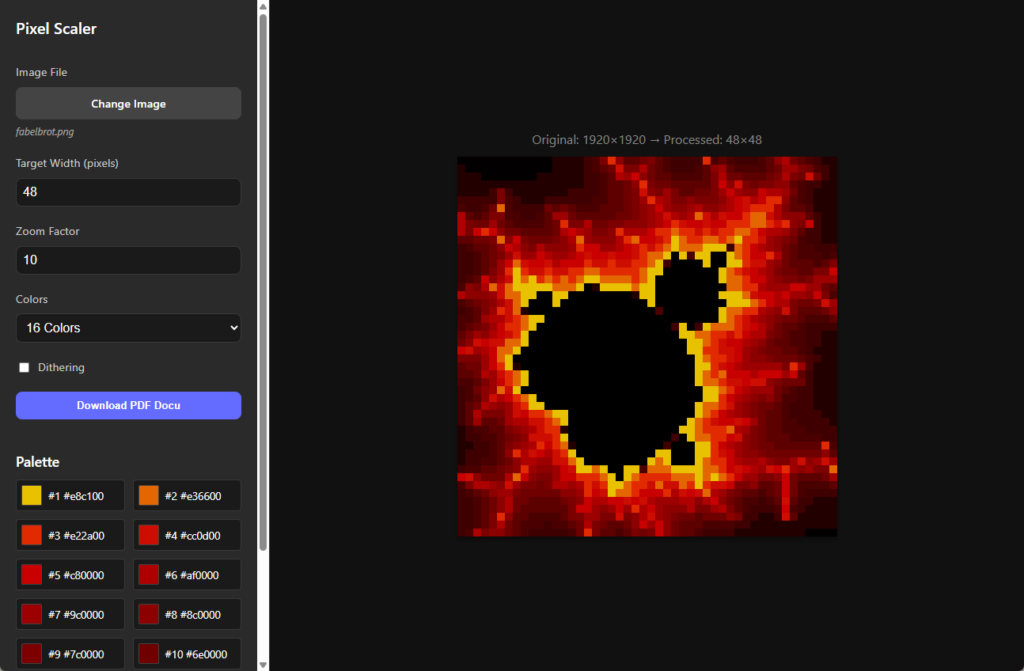Click palette swatch #5 c80000
1024x671 pixels.
[32, 575]
